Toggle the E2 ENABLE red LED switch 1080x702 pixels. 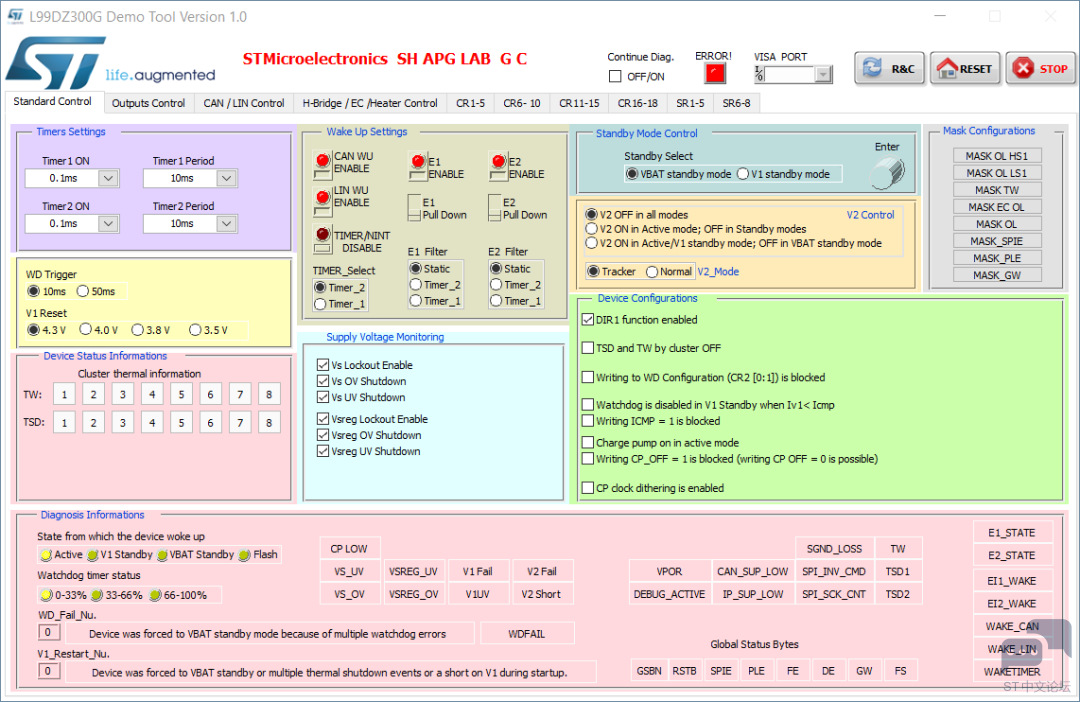498,166
